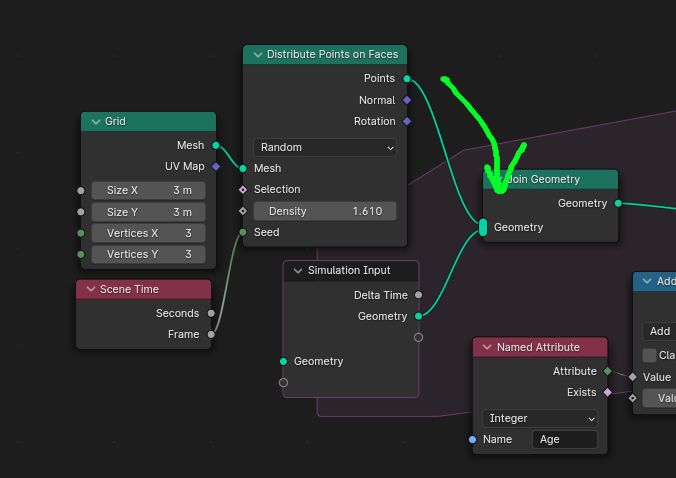676x478 pixels.
Task: Click the Seconds output socket
Action: pyautogui.click(x=211, y=313)
